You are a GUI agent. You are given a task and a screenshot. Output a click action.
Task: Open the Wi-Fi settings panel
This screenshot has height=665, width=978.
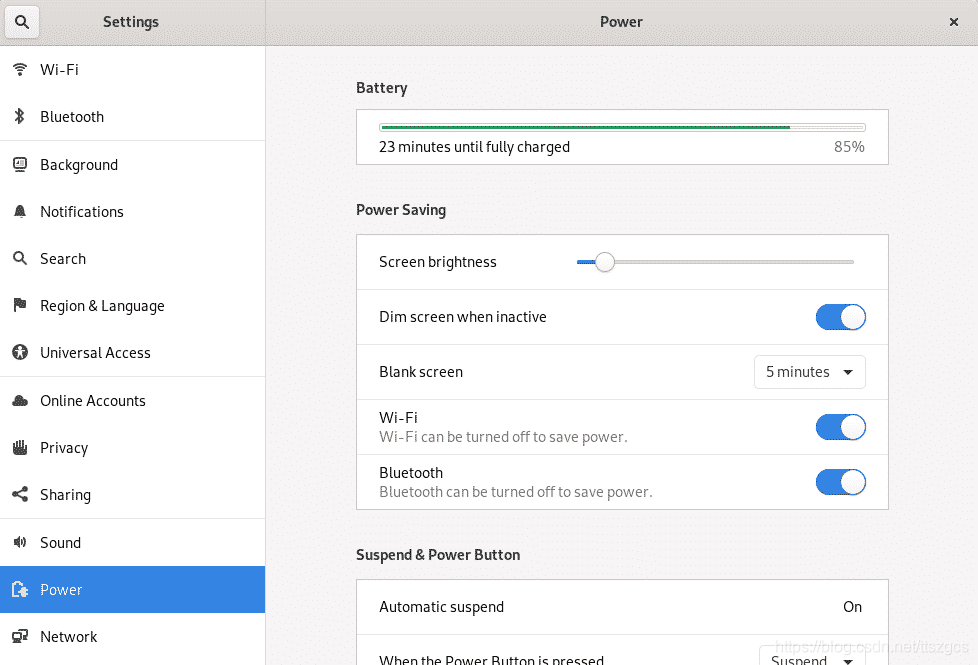click(x=132, y=69)
